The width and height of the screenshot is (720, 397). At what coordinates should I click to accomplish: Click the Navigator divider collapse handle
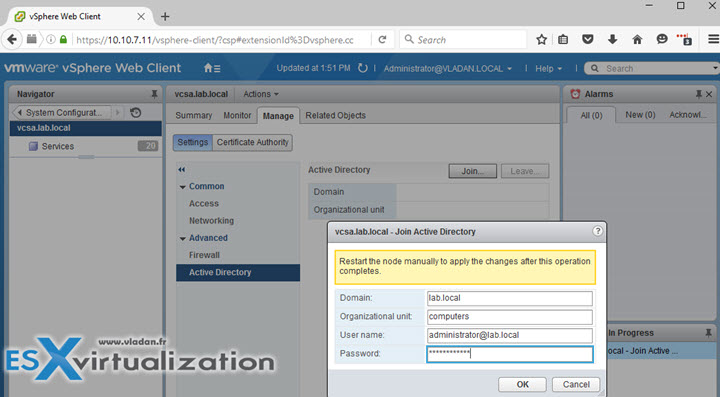click(86, 157)
